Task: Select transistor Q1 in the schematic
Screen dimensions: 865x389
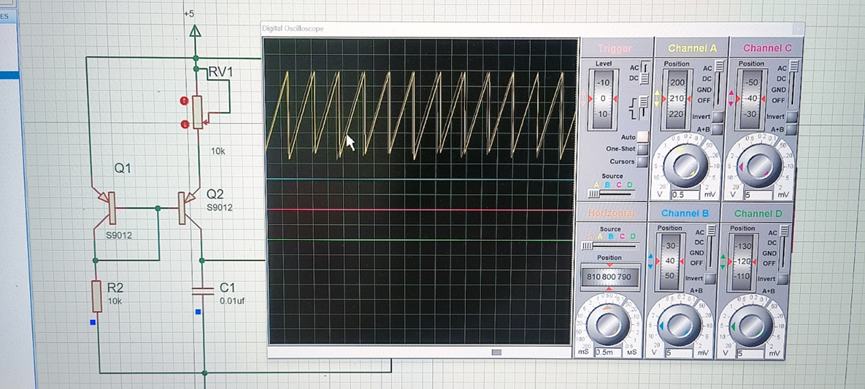Action: coord(109,208)
